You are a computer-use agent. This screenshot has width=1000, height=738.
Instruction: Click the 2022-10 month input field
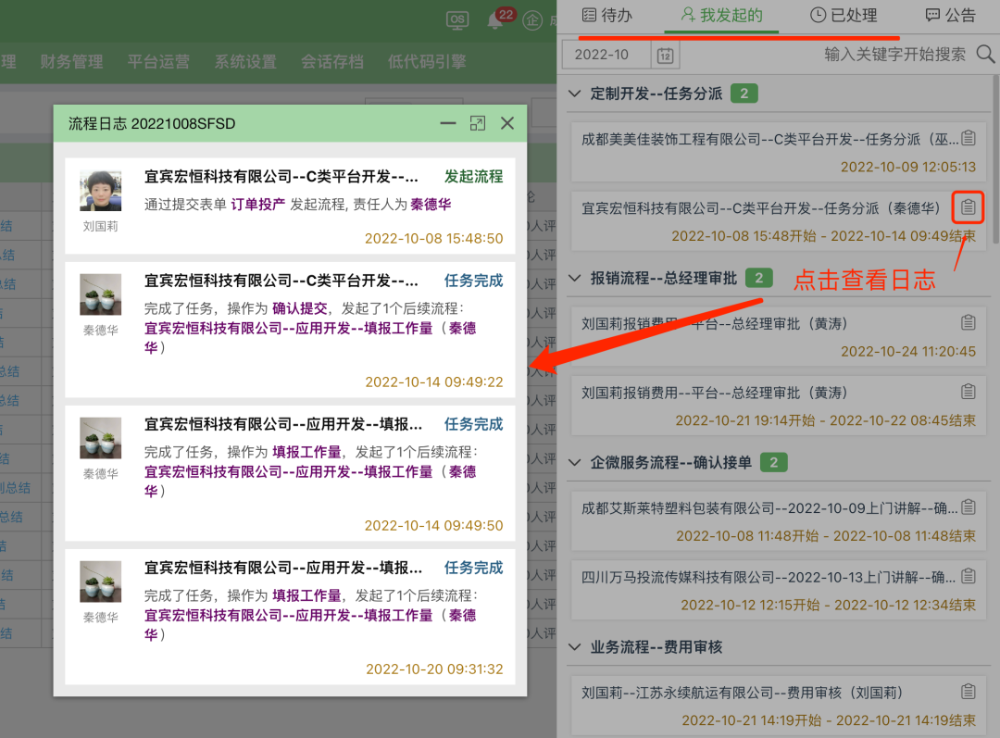click(x=606, y=55)
